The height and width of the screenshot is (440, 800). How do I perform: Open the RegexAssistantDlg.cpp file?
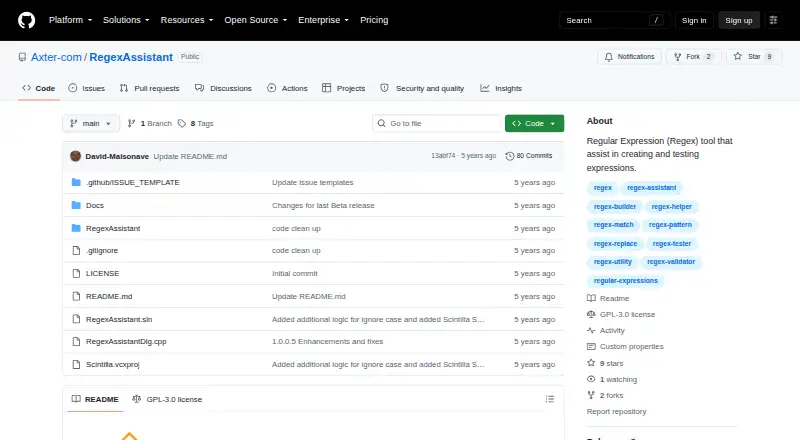(126, 341)
